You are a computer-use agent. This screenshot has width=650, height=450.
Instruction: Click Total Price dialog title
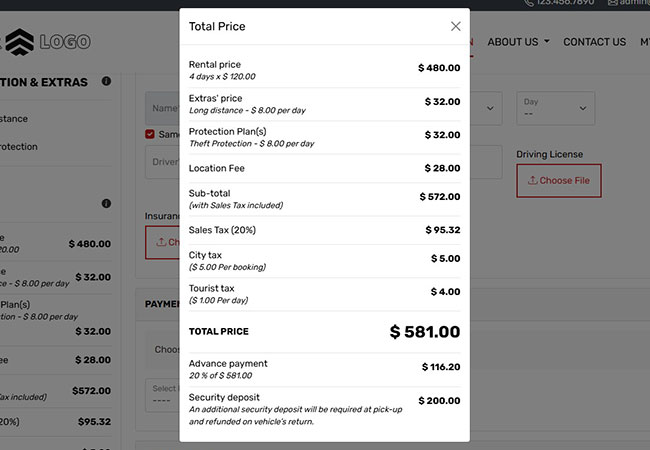coord(217,27)
